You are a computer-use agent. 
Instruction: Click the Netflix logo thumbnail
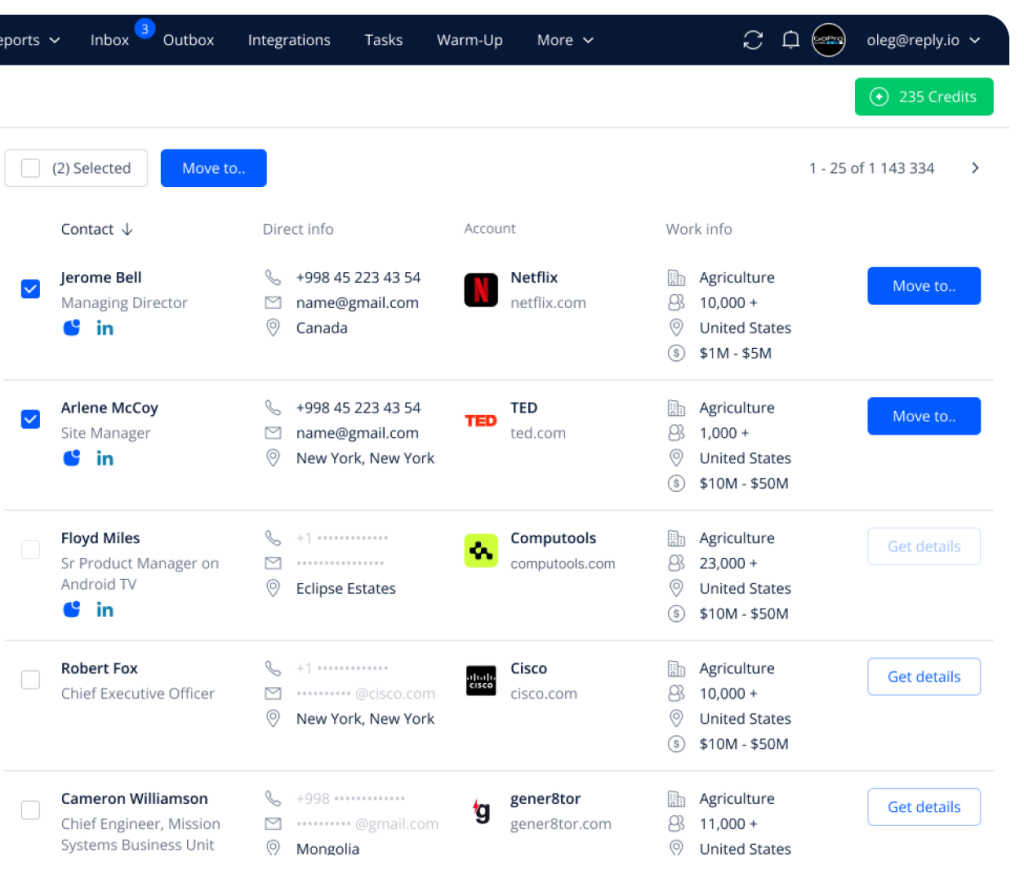(481, 290)
